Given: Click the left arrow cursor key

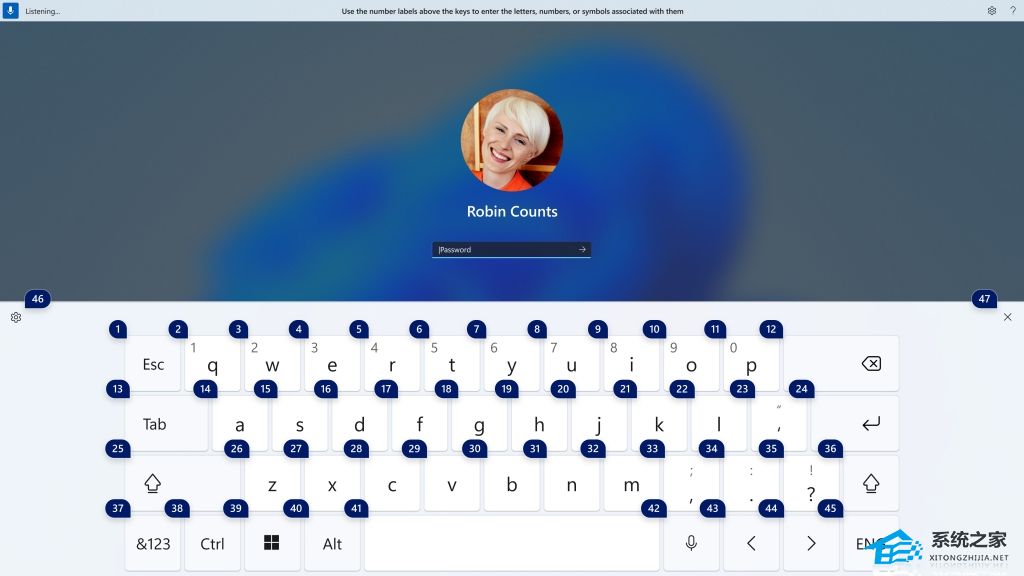Looking at the screenshot, I should (751, 543).
